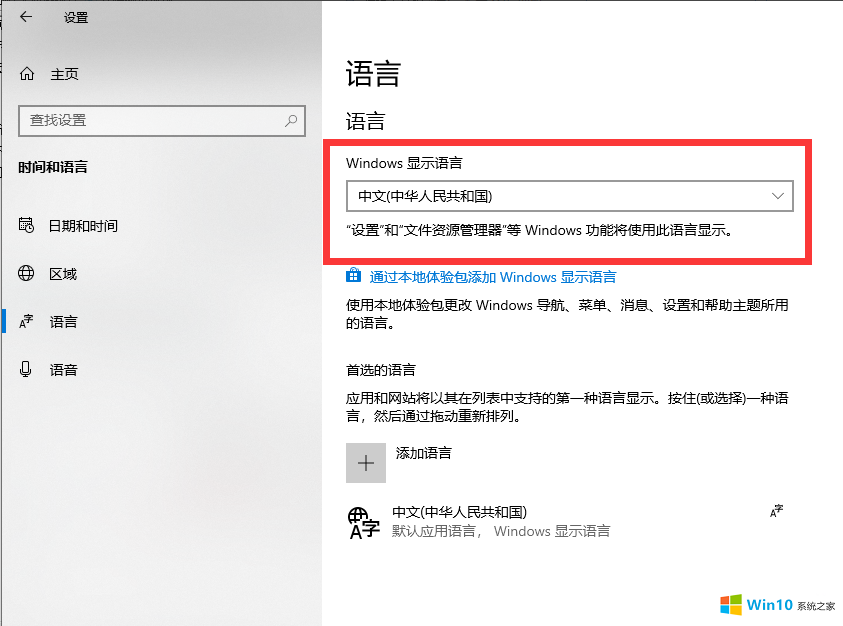The height and width of the screenshot is (626, 843).
Task: Click the 时间和语言 section heading
Action: click(x=53, y=167)
